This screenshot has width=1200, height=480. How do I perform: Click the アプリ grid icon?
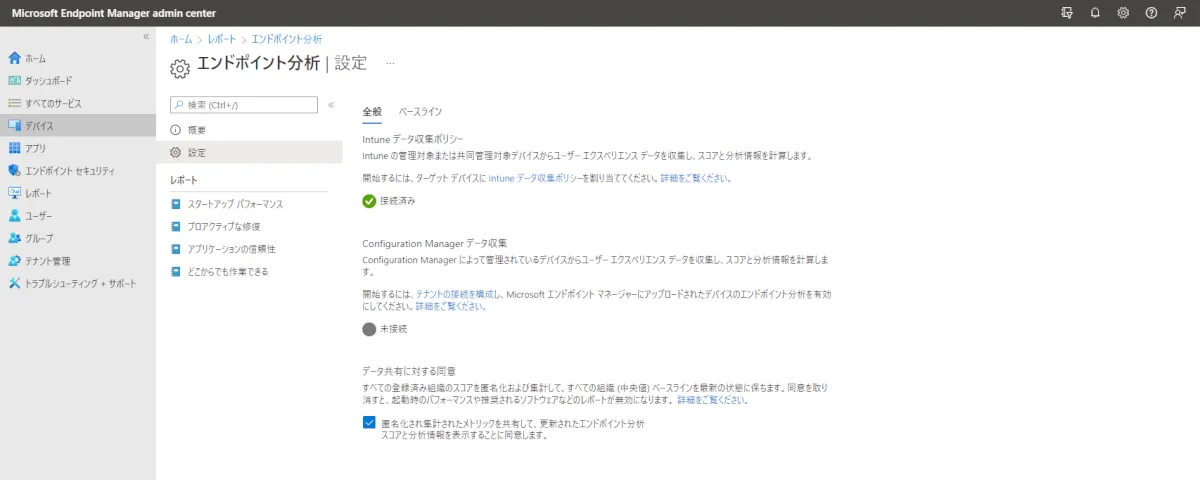14,148
